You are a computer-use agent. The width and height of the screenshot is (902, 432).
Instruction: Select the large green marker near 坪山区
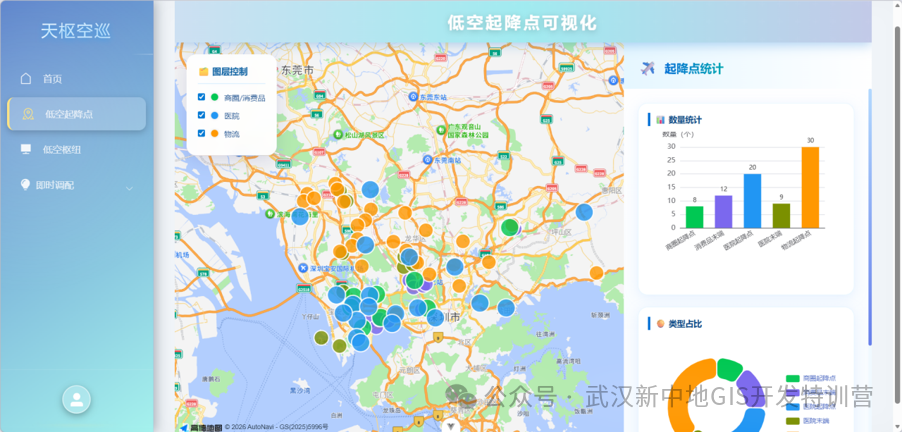point(510,227)
